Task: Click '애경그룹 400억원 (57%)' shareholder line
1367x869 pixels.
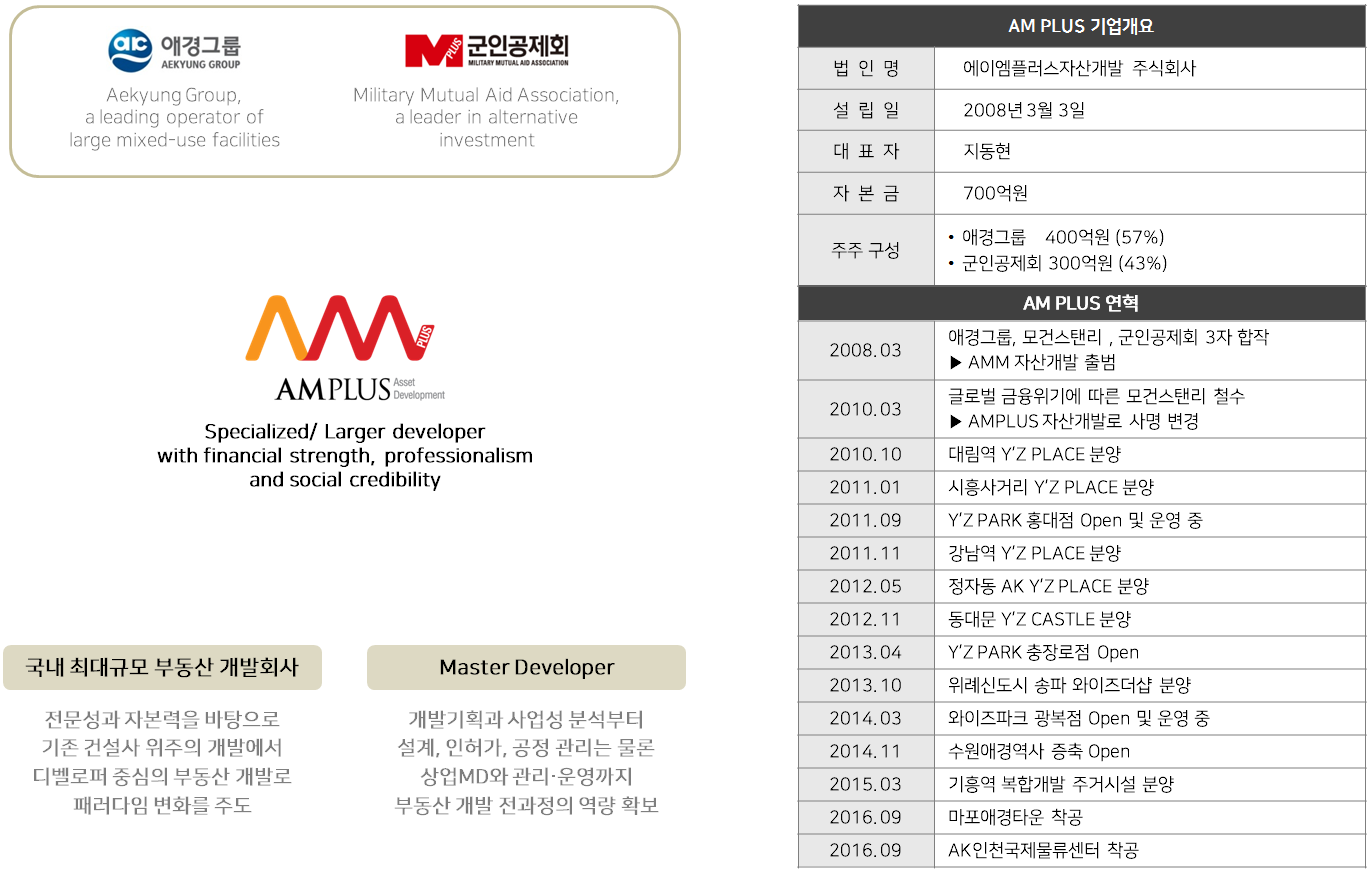Action: coord(1055,237)
